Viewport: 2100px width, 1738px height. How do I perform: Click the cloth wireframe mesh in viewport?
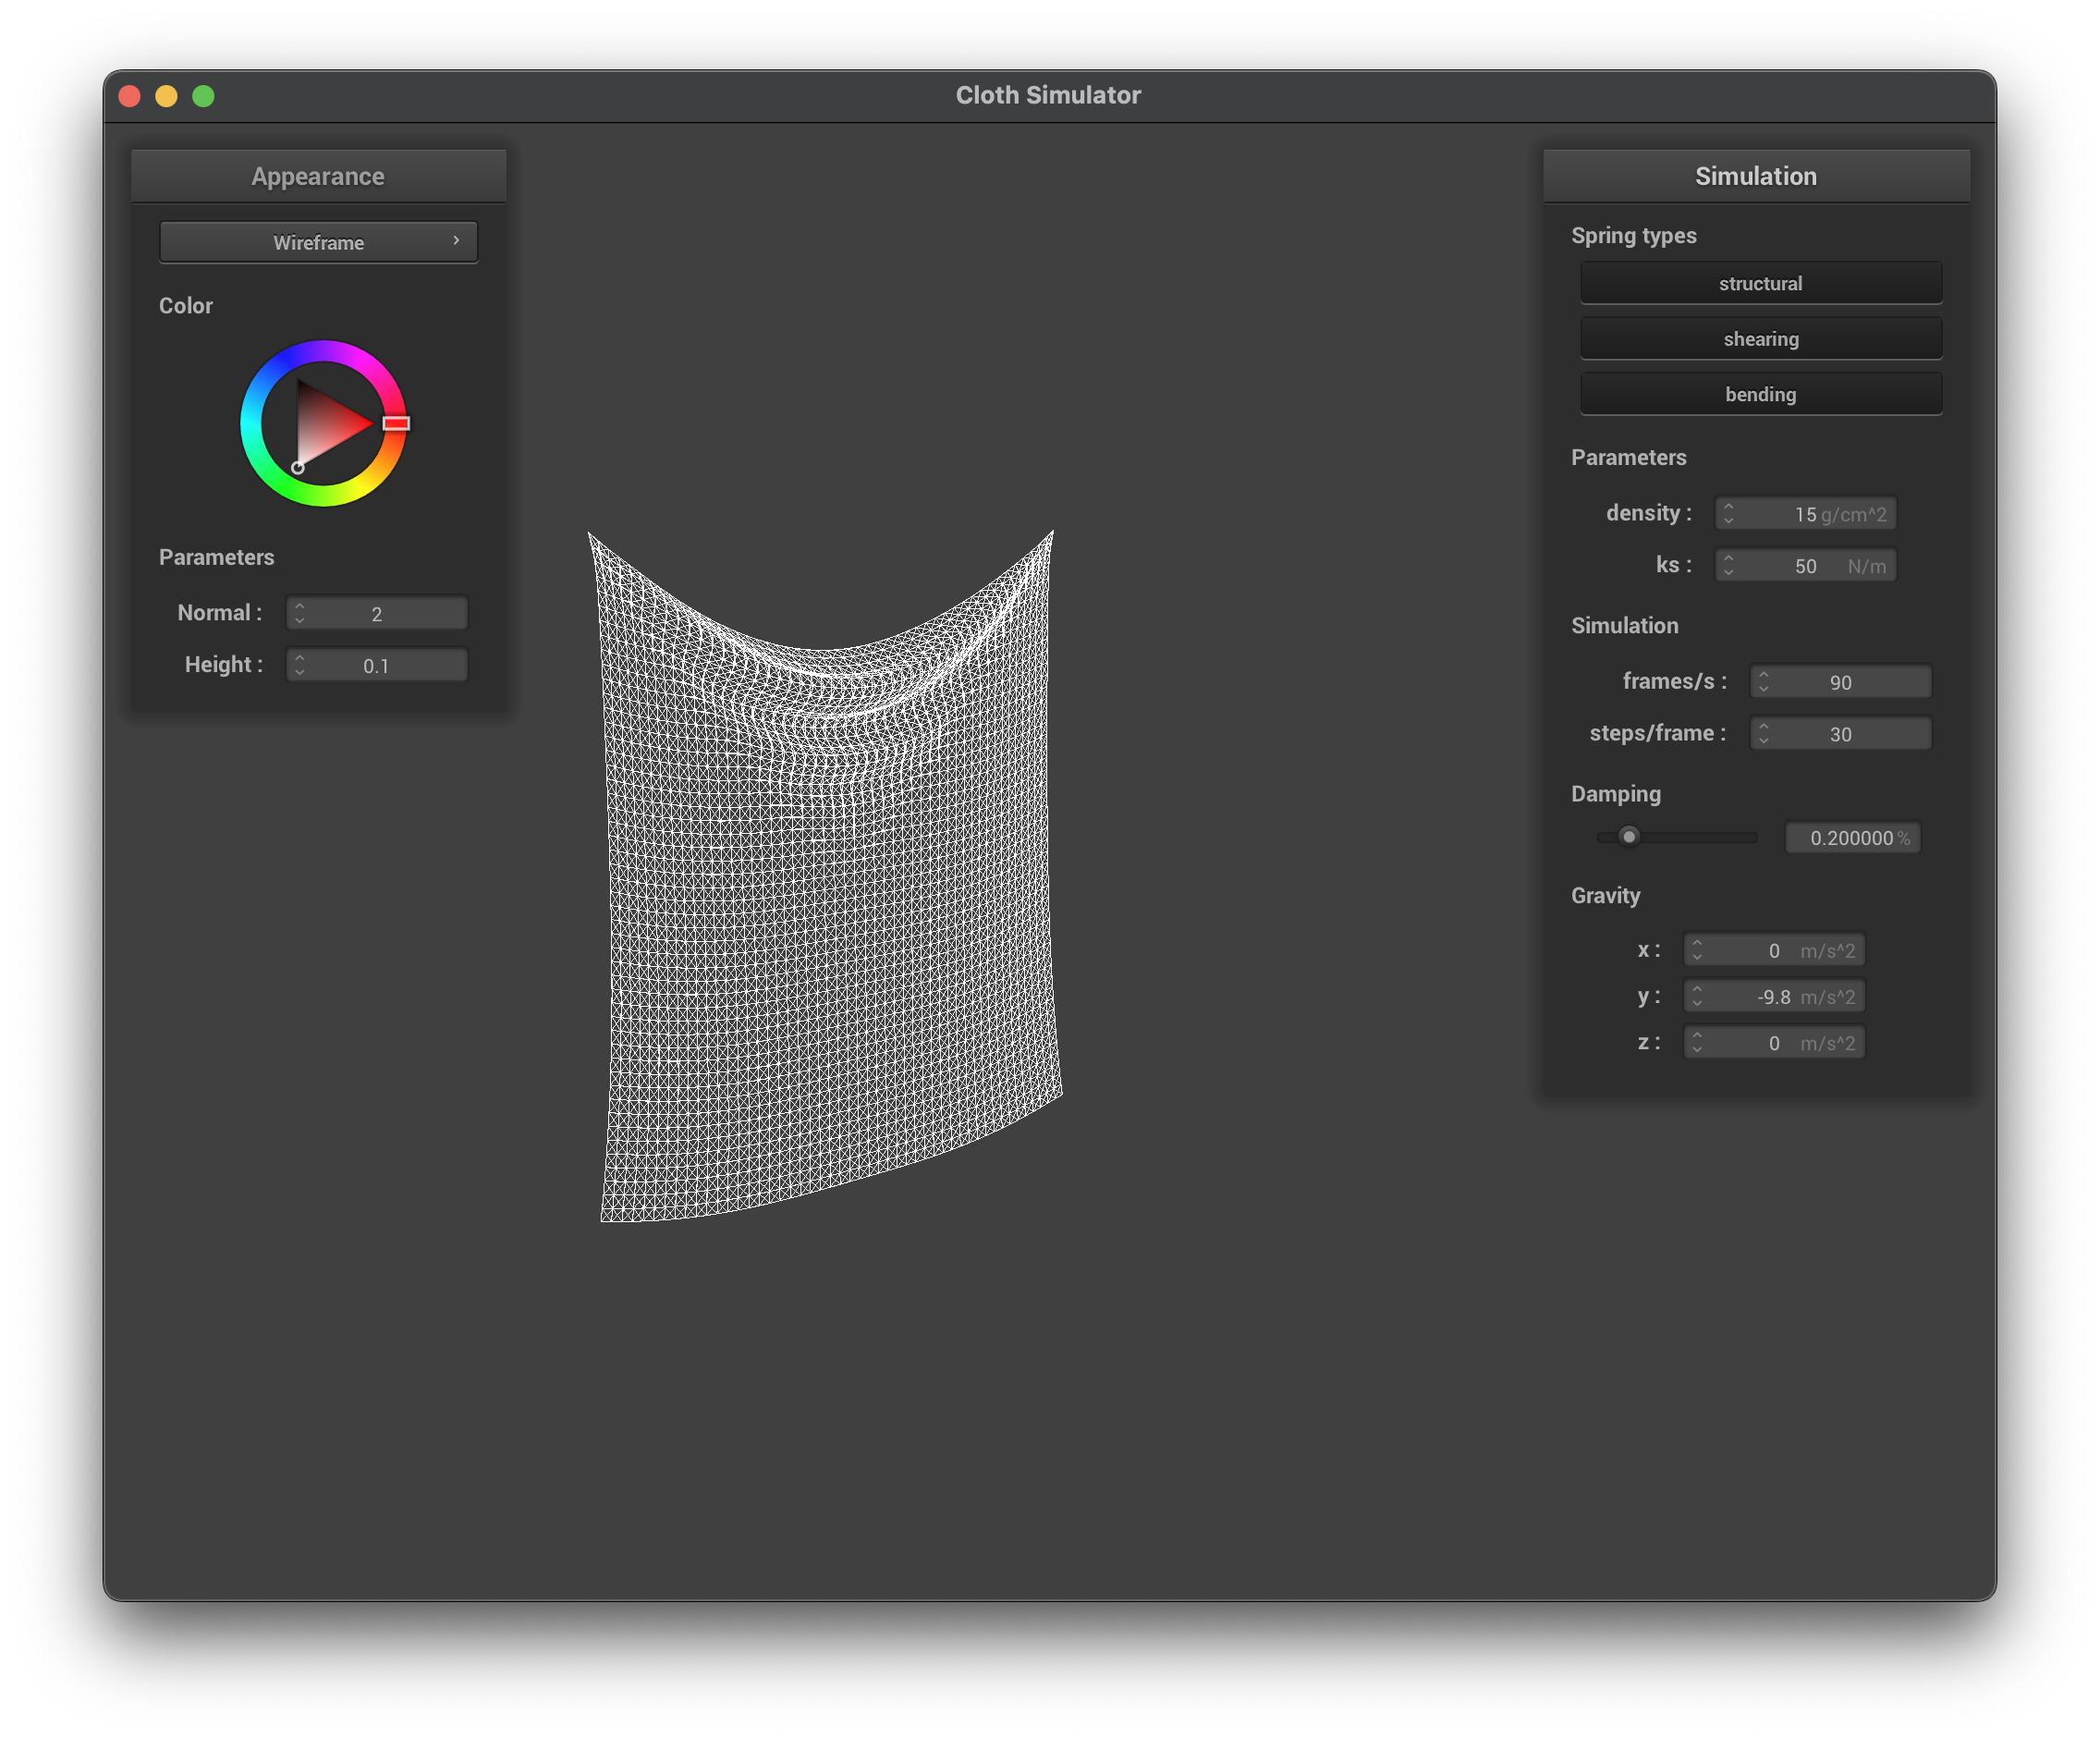830,900
